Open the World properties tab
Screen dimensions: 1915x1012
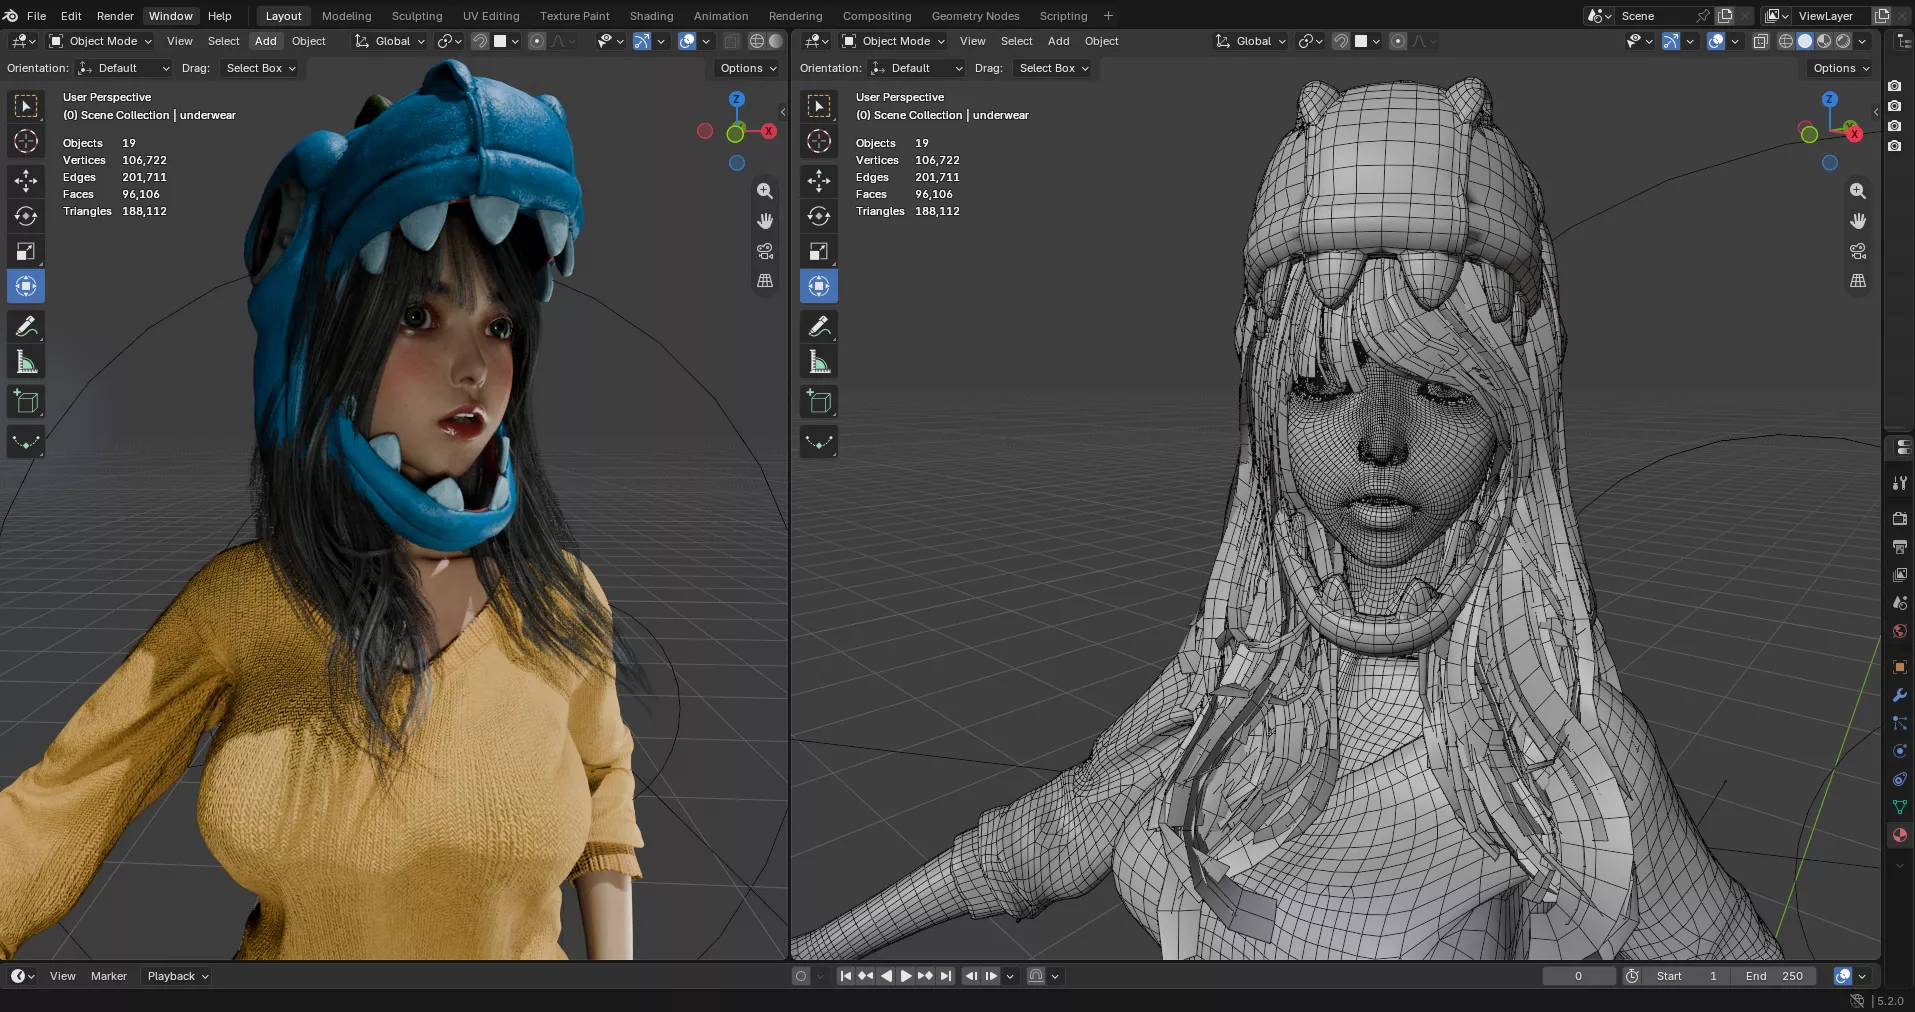tap(1899, 631)
